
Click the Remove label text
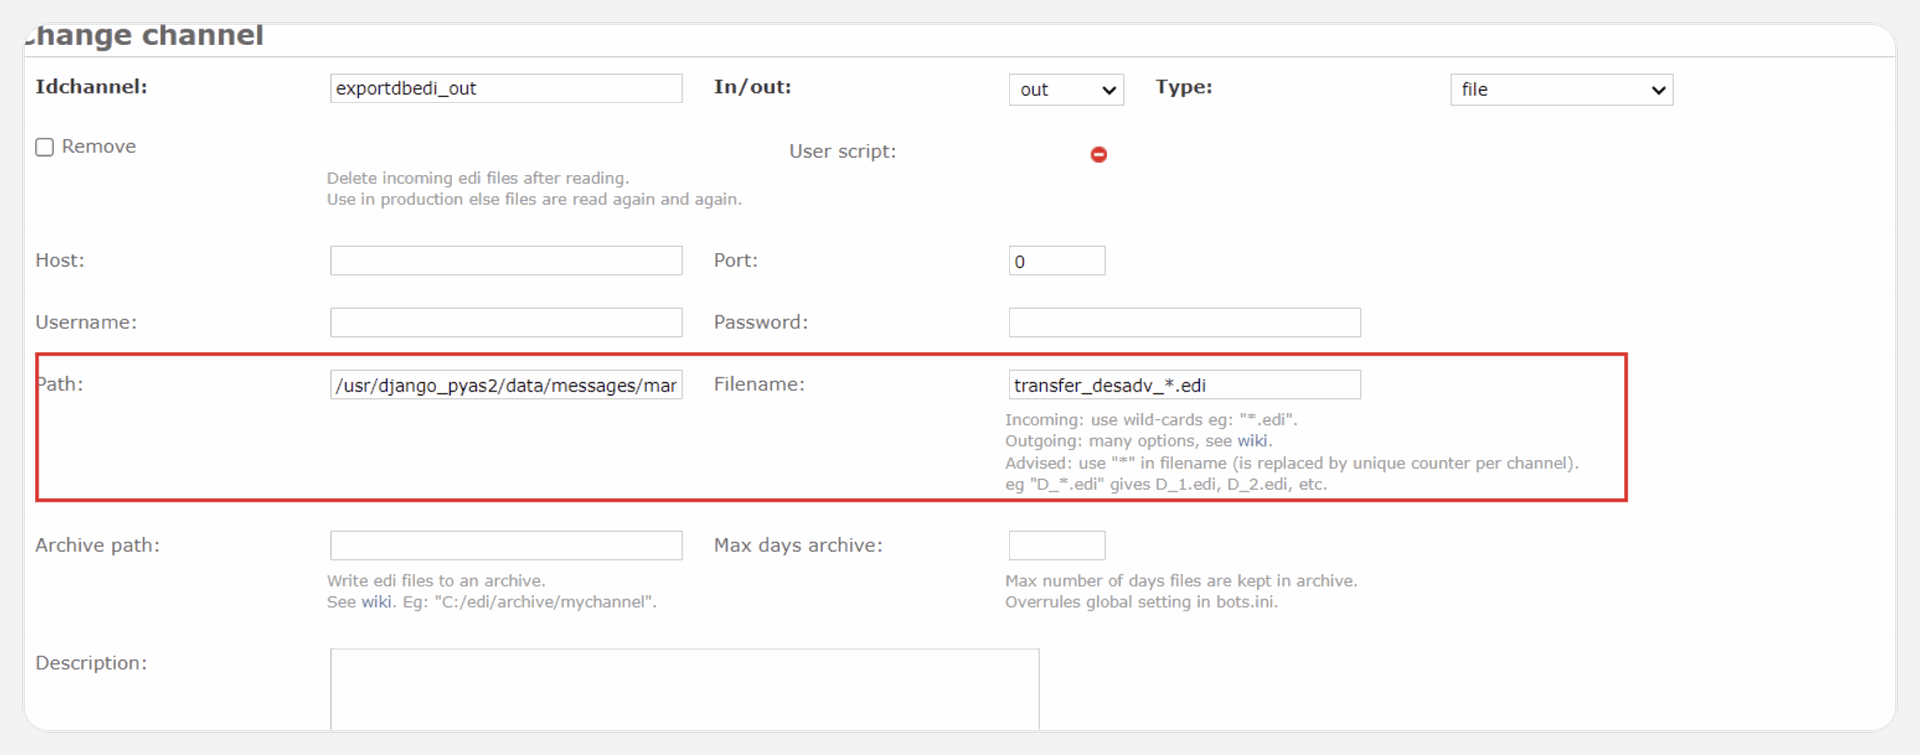coord(99,147)
